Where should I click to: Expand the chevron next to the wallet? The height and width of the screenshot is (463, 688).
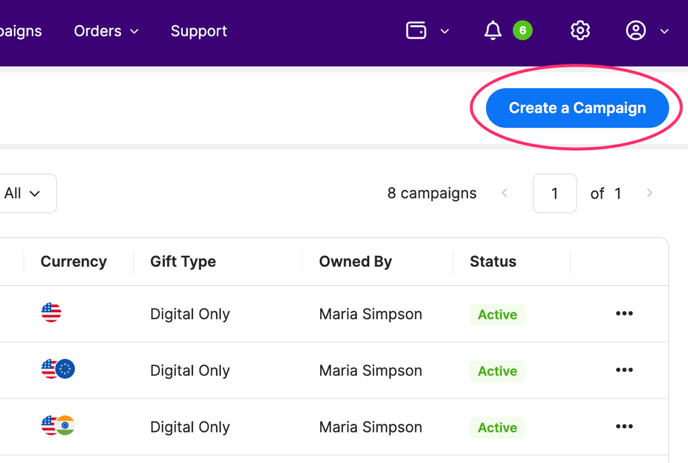445,32
